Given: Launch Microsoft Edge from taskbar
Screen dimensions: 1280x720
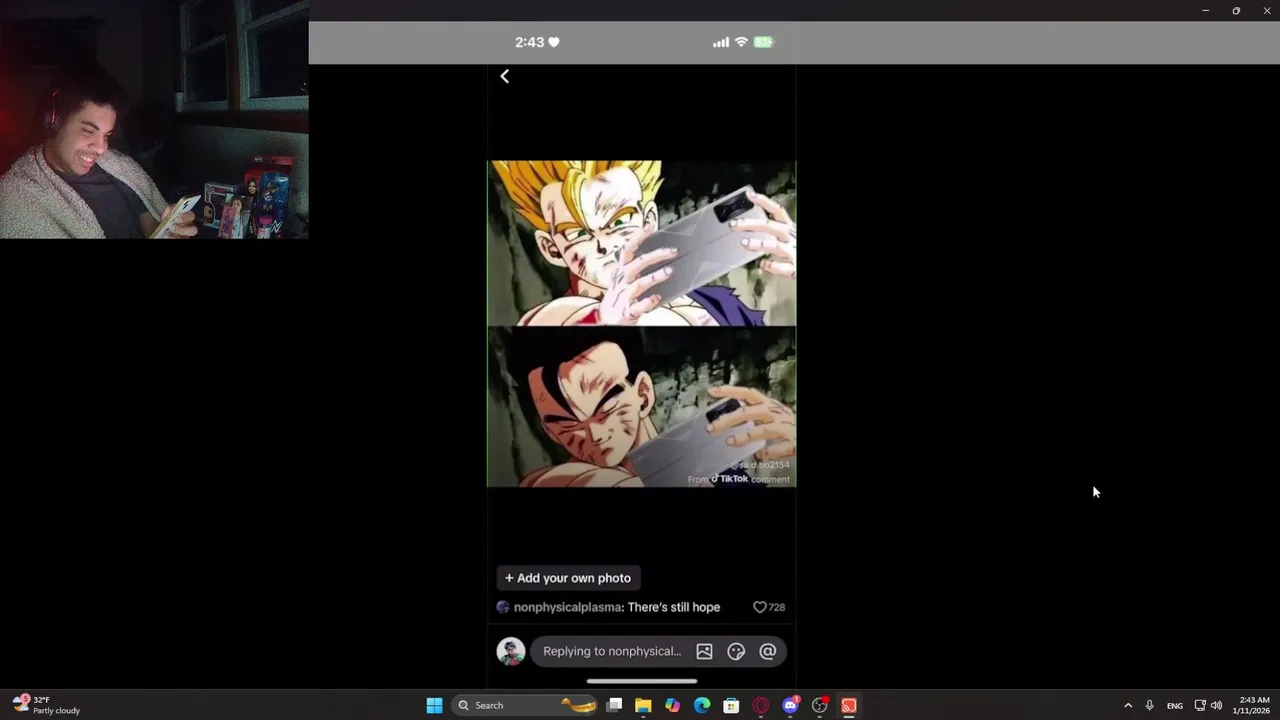Looking at the screenshot, I should (x=702, y=705).
